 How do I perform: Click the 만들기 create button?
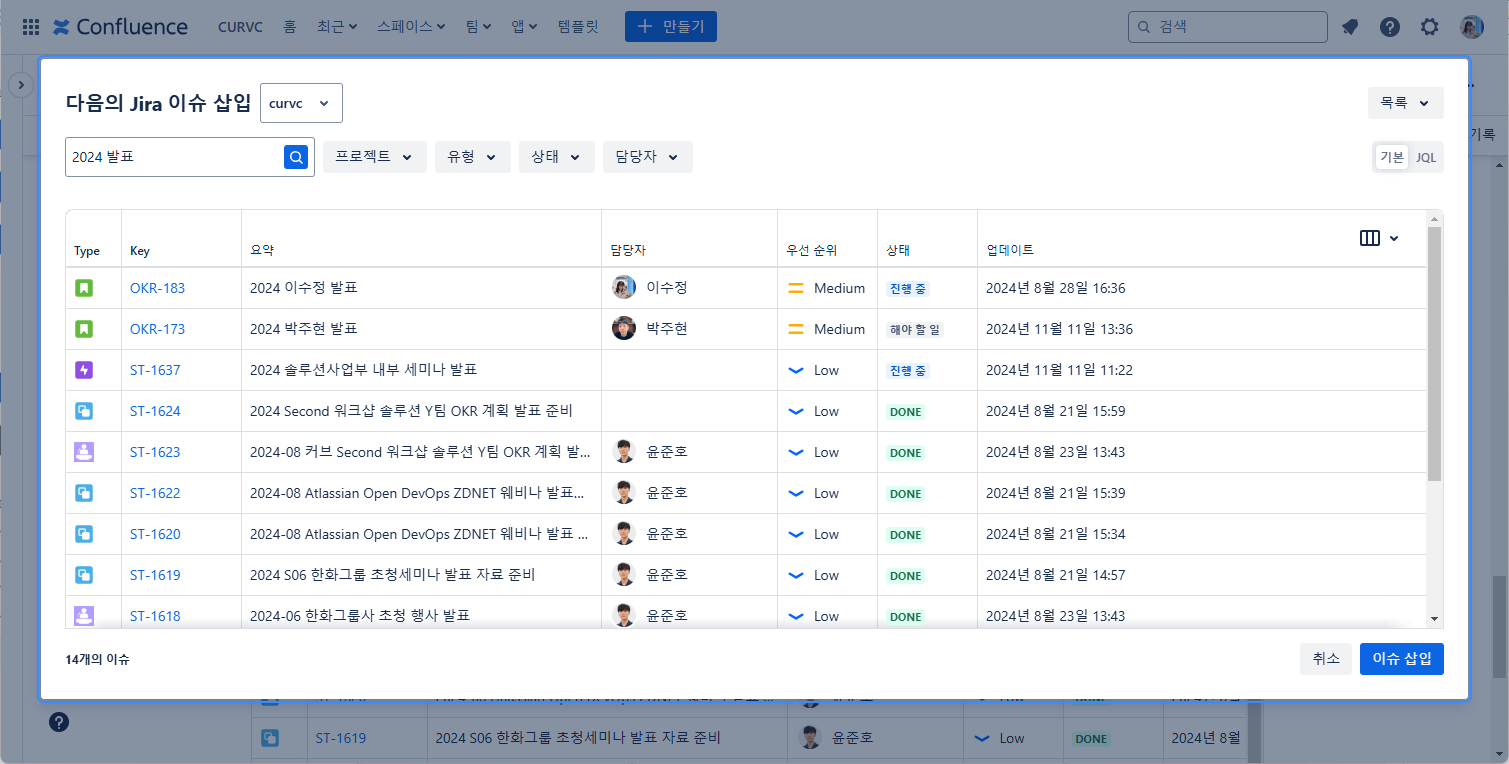671,27
